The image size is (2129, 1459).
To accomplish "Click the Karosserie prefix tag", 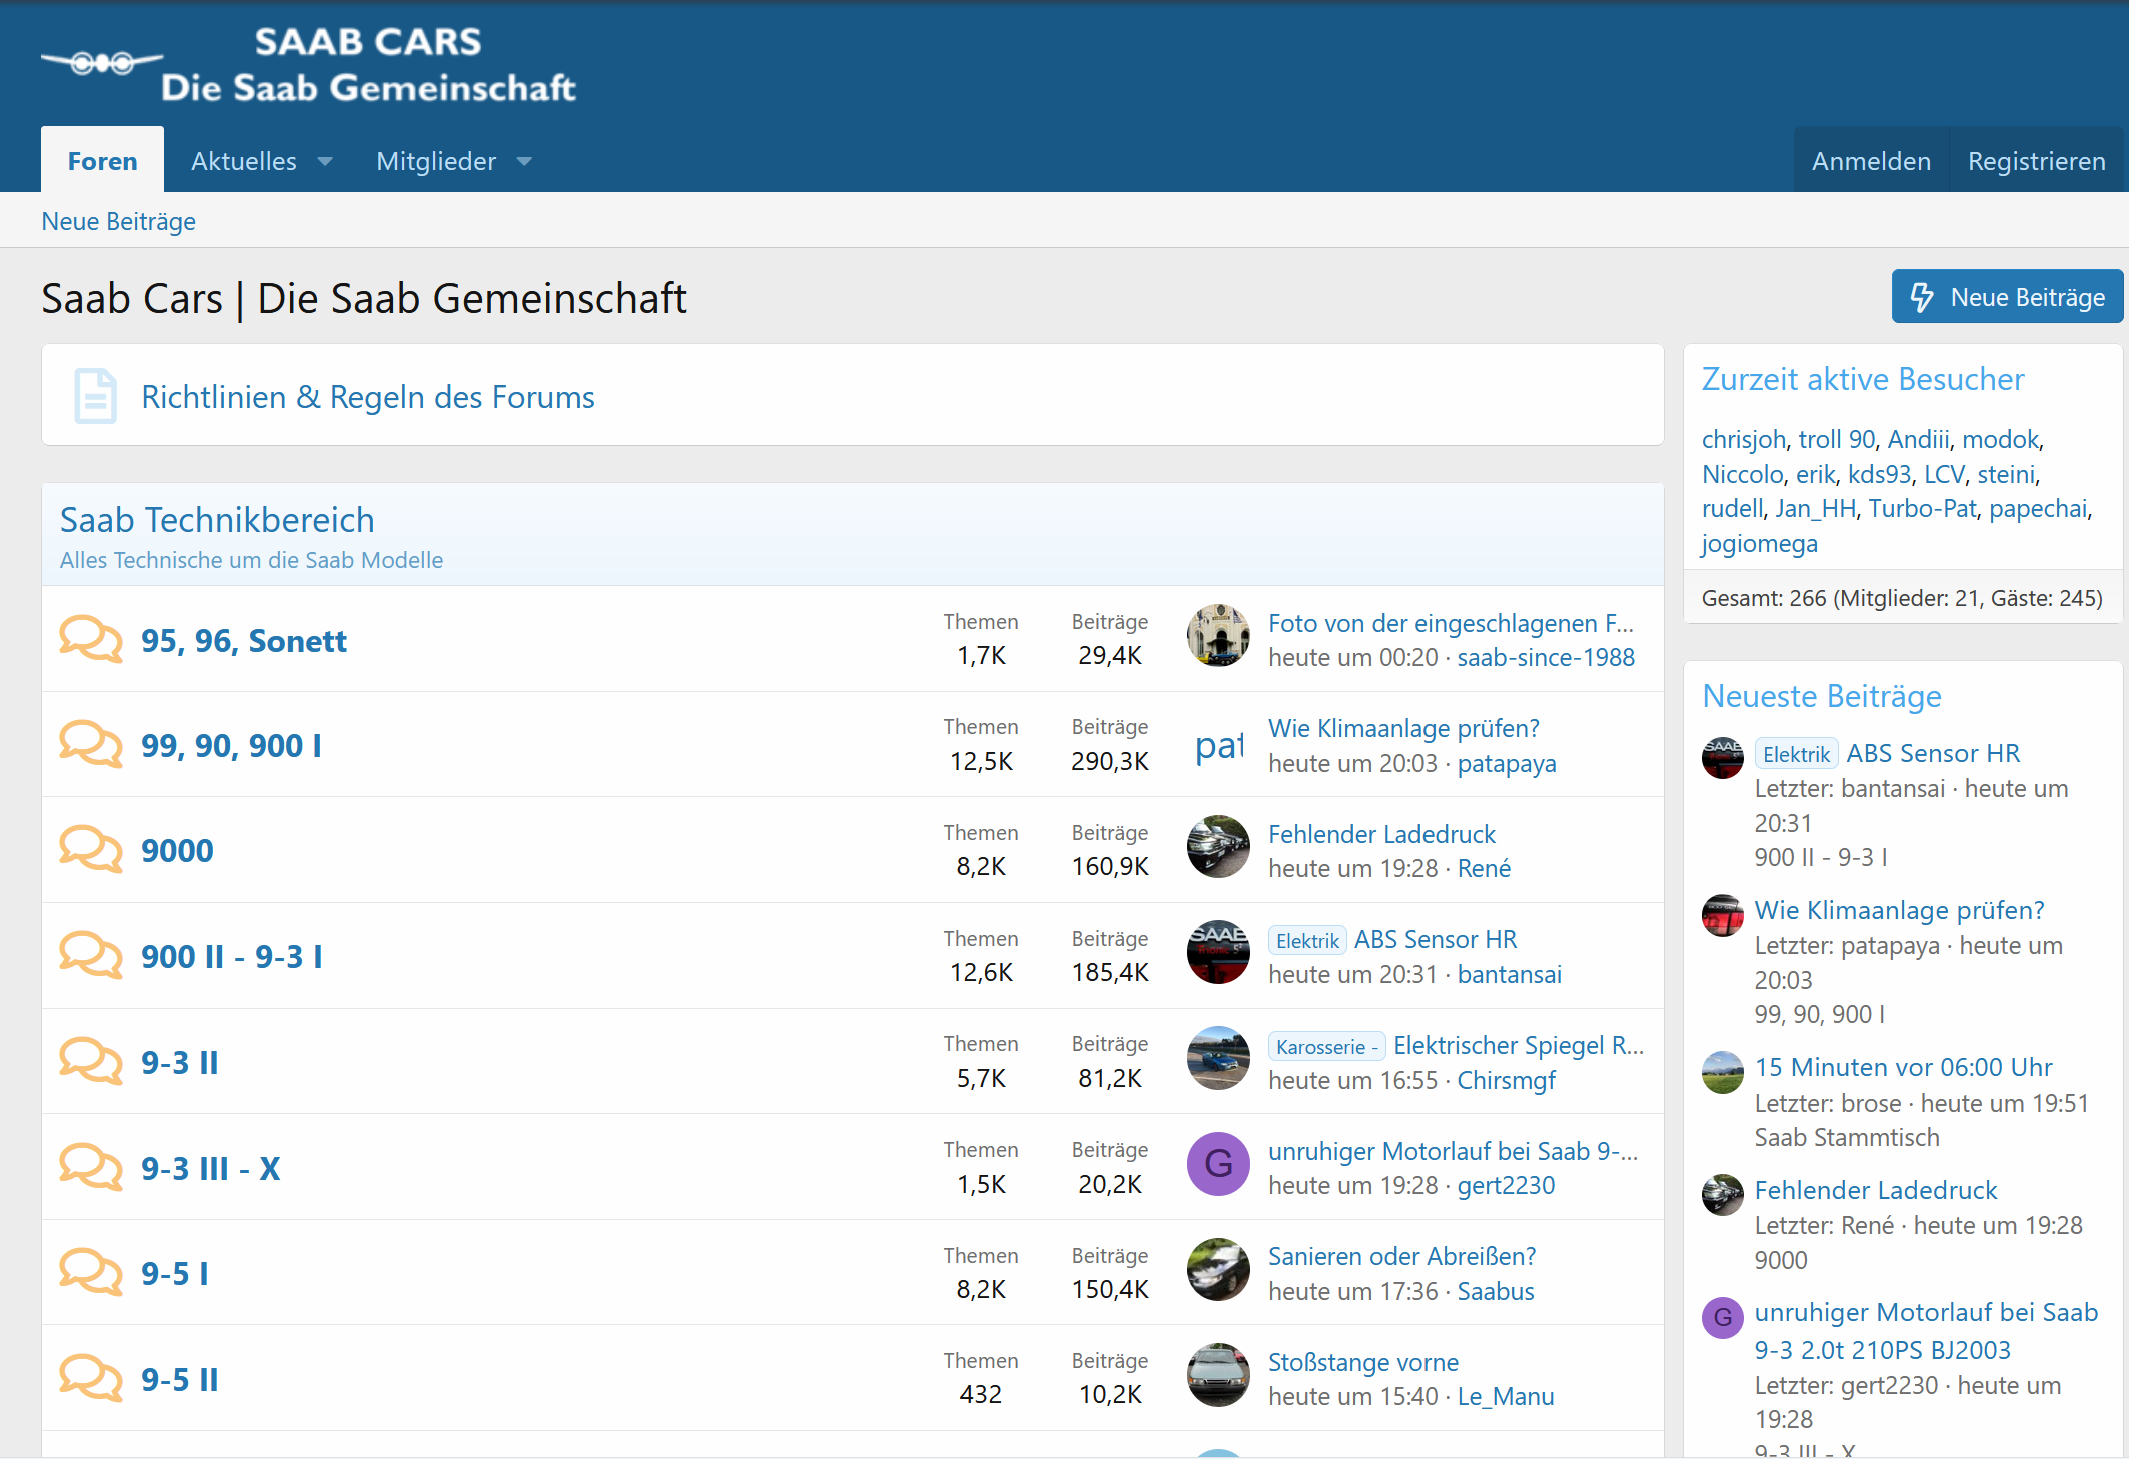I will point(1326,1046).
